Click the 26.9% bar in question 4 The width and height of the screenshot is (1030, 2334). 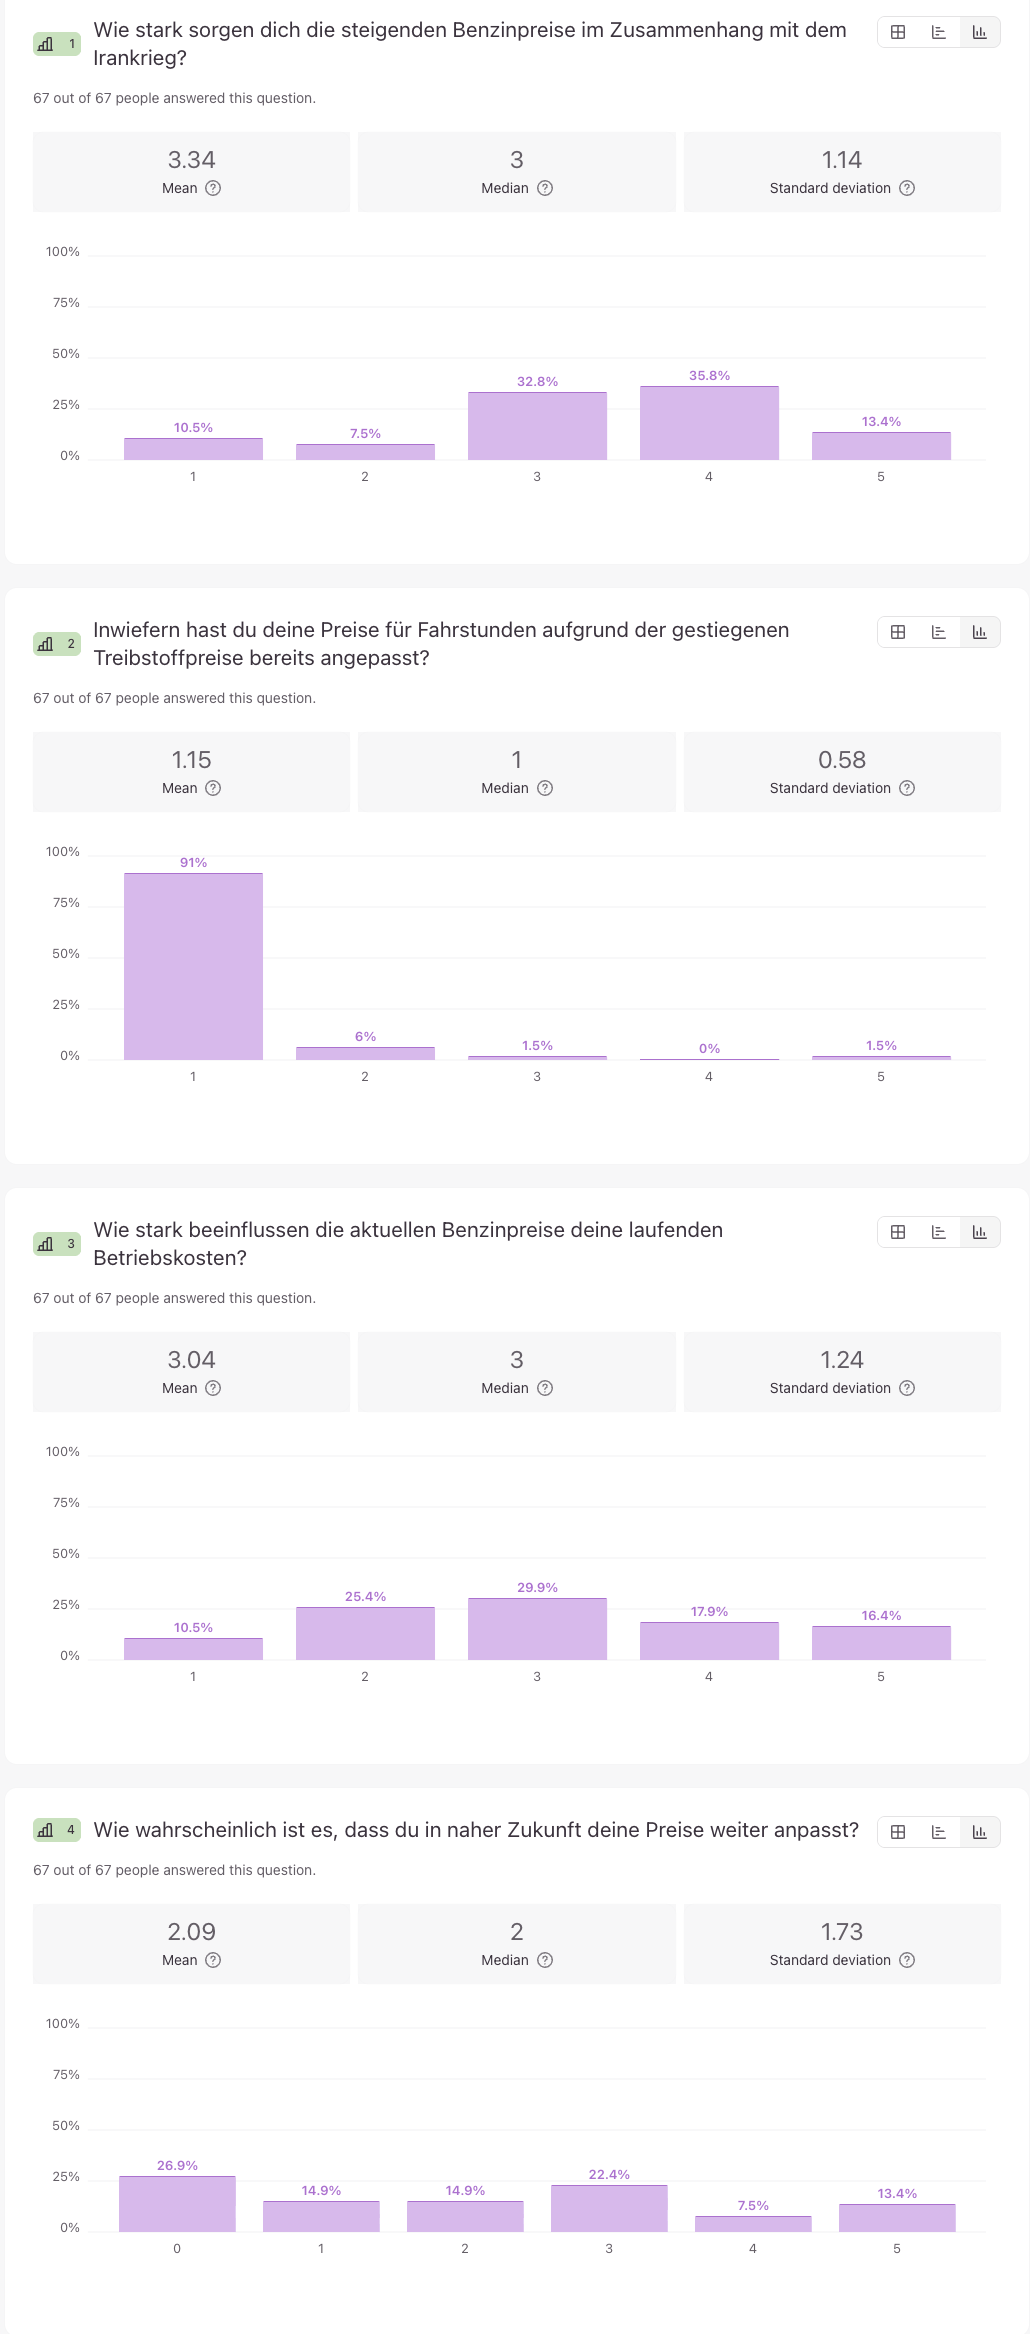pos(177,2204)
